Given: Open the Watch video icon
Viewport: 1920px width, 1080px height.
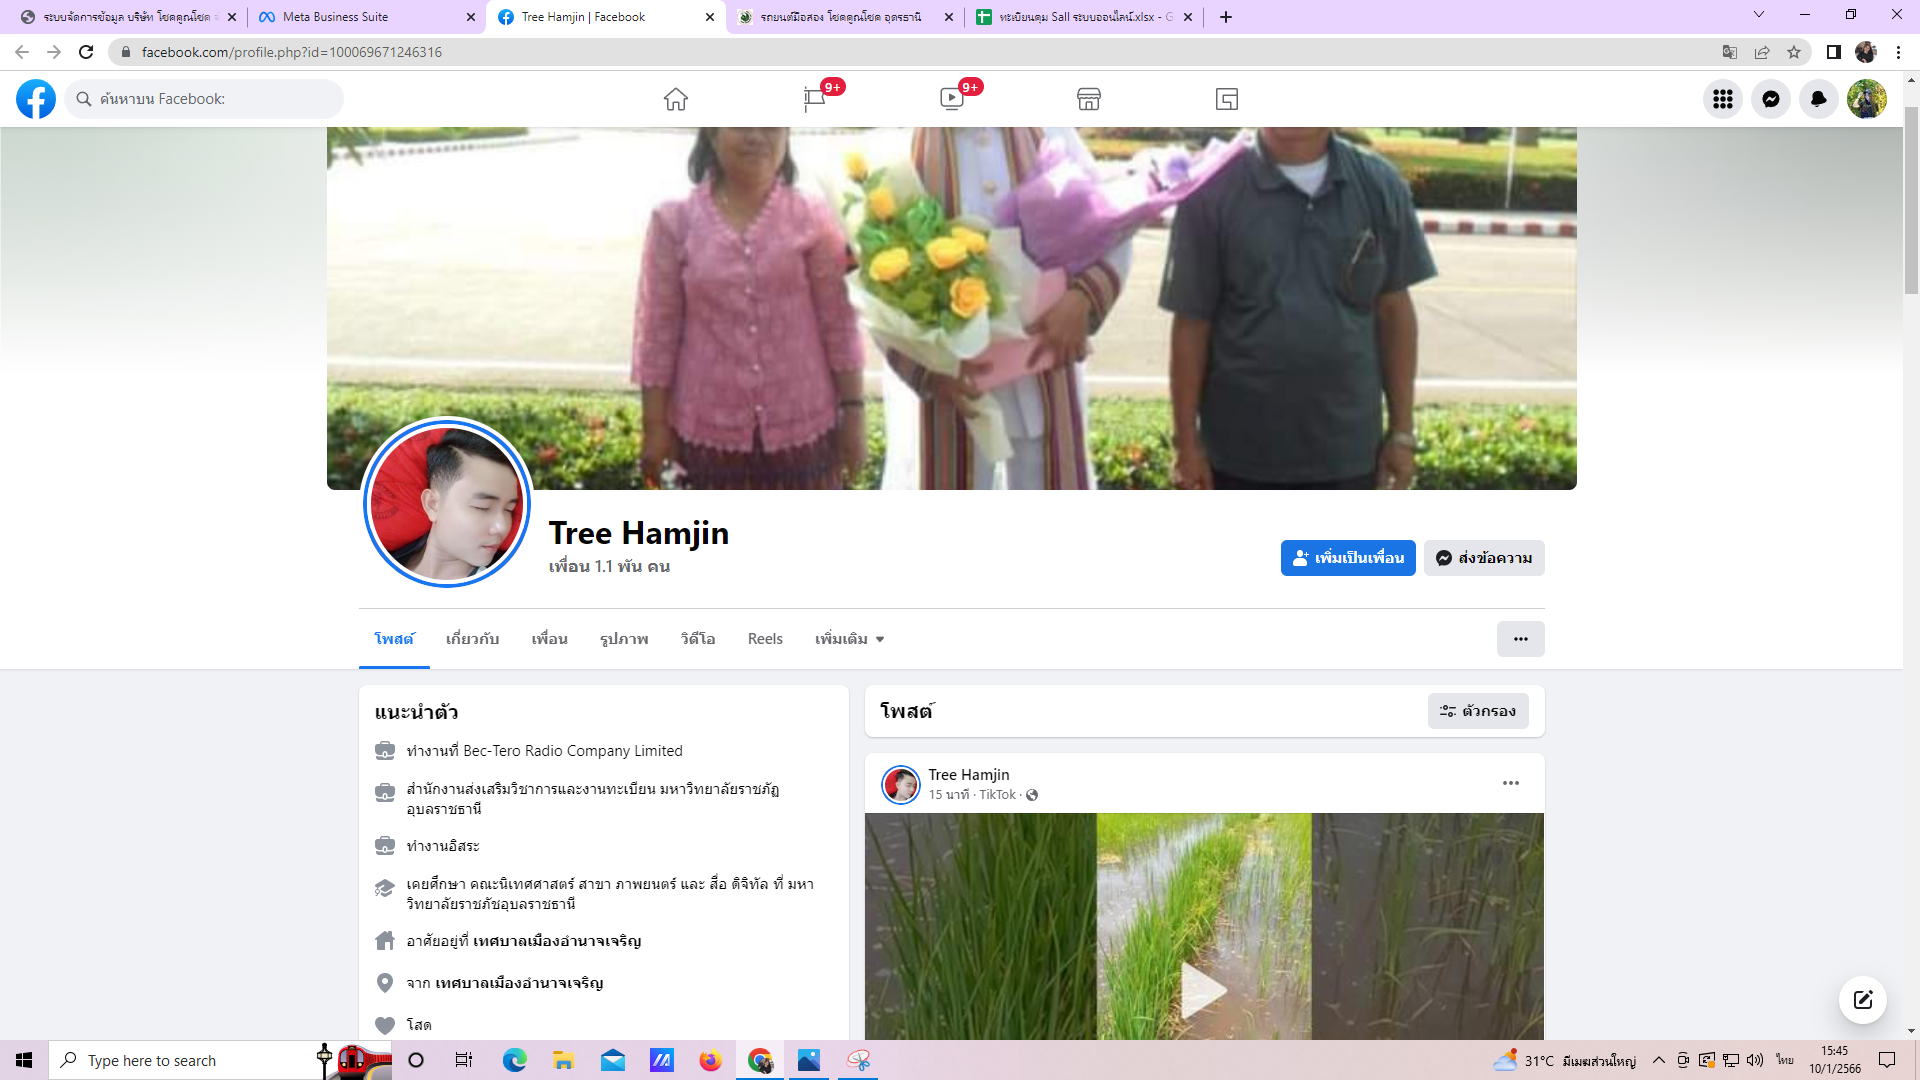Looking at the screenshot, I should click(951, 99).
